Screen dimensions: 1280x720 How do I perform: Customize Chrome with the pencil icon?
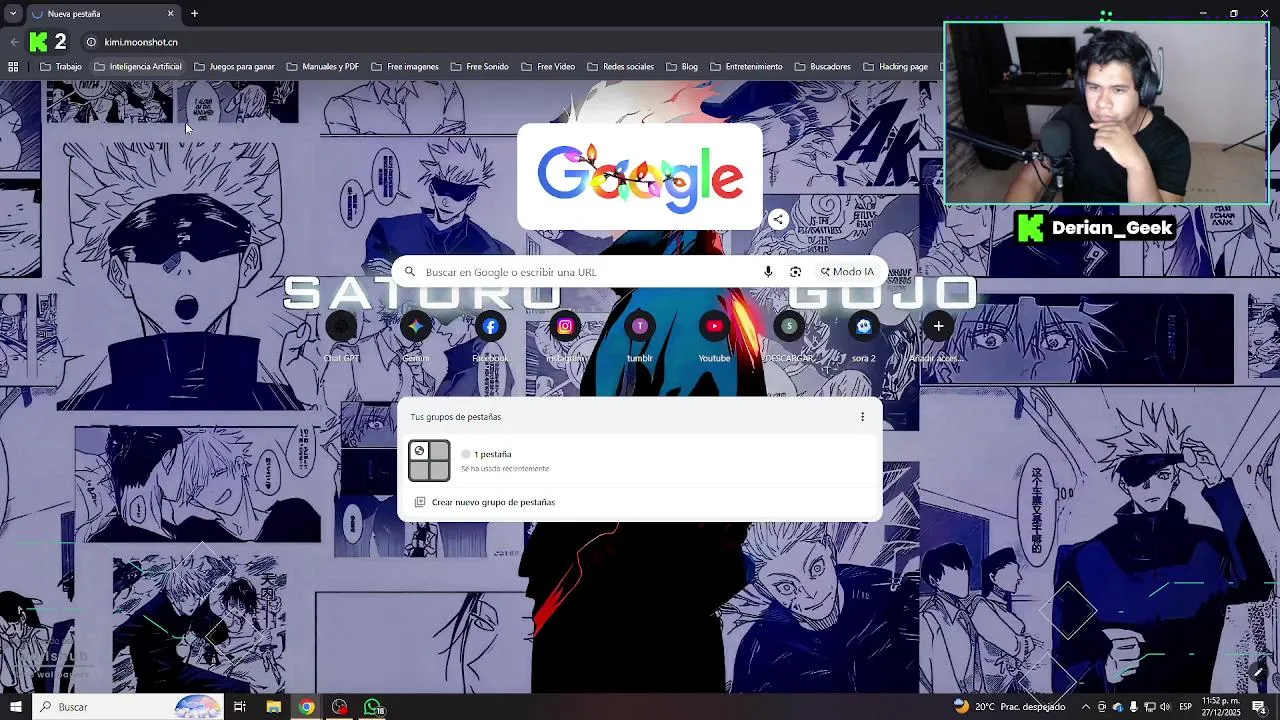[x=1258, y=672]
